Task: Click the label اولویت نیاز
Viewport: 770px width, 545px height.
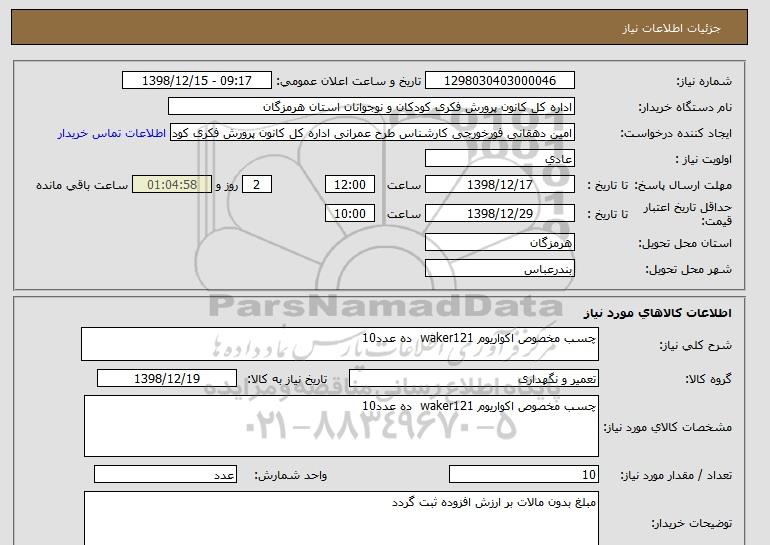Action: (x=703, y=160)
